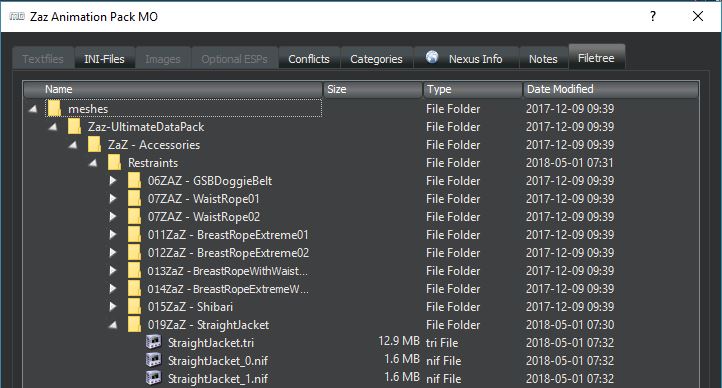The height and width of the screenshot is (388, 722).
Task: Collapse the 019ZaZ - StraightJacket folder
Action: coord(113,325)
